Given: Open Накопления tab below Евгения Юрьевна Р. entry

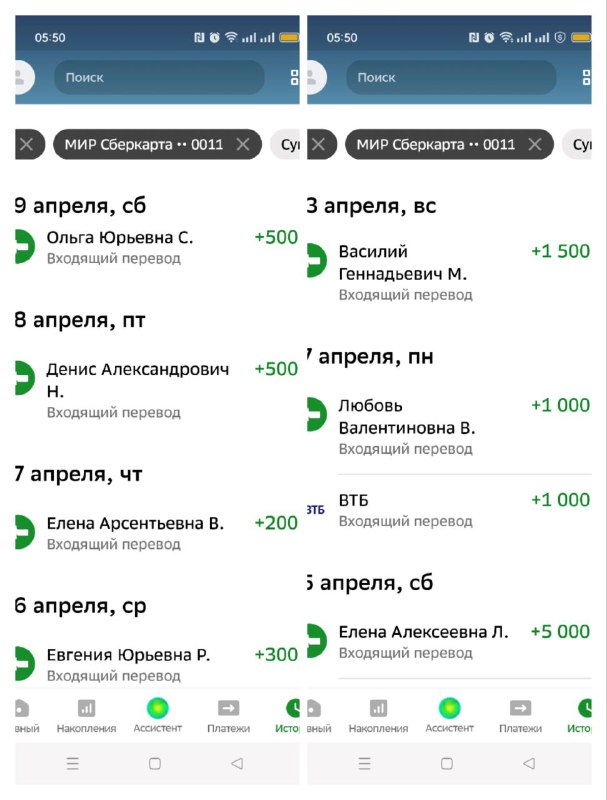Looking at the screenshot, I should [x=86, y=715].
